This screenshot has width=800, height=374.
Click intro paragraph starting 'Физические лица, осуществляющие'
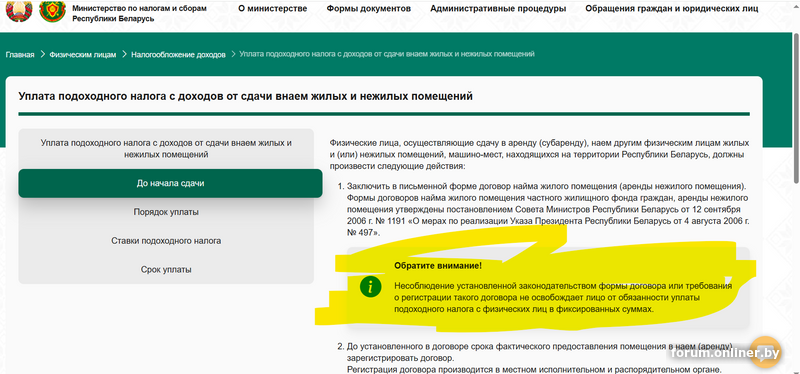tap(539, 154)
